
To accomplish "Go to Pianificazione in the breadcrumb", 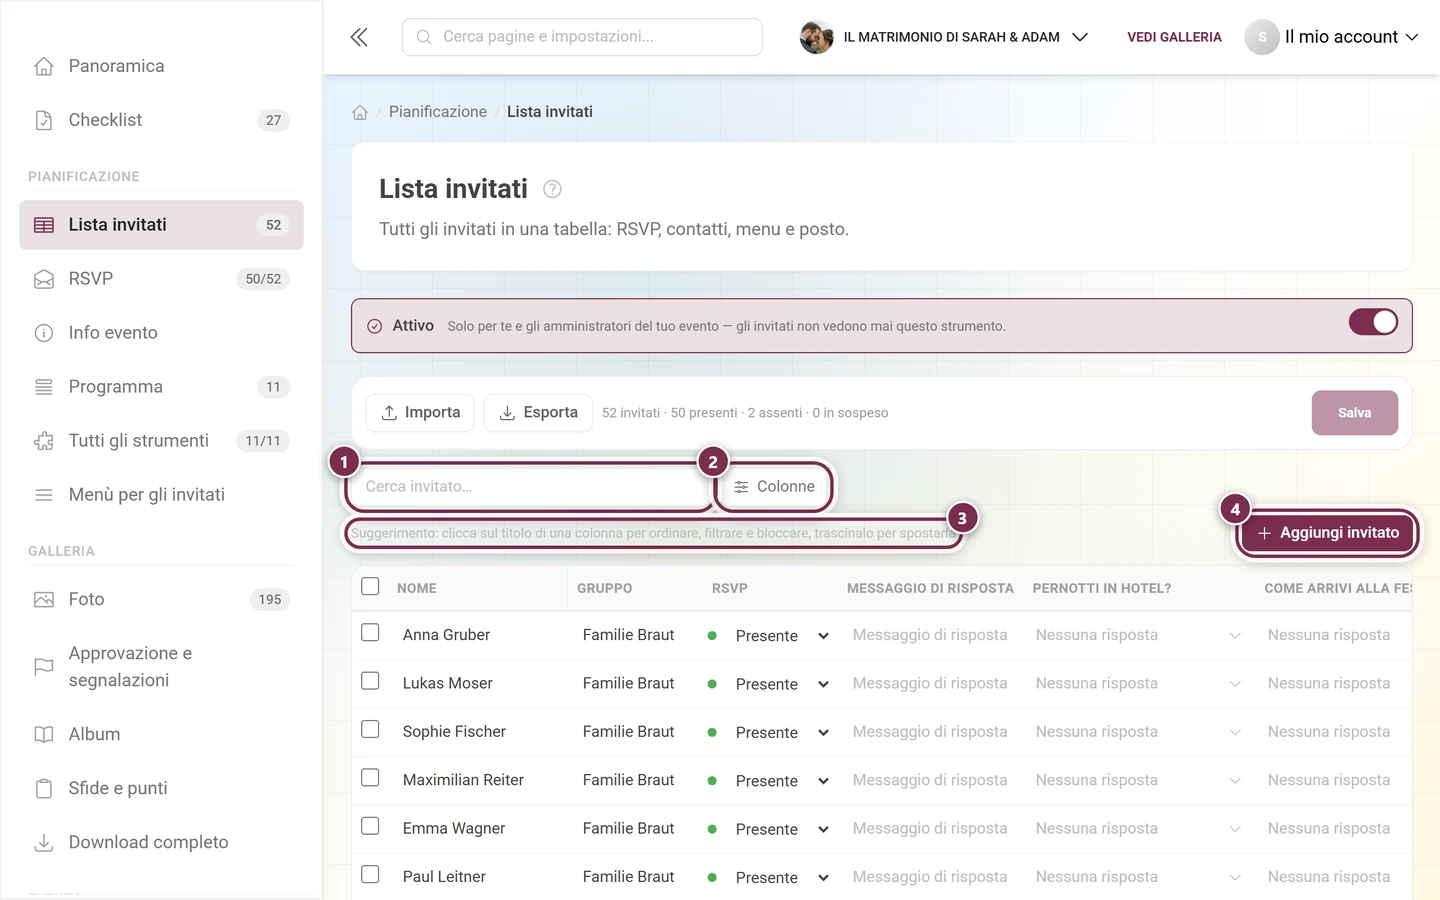I will (438, 112).
